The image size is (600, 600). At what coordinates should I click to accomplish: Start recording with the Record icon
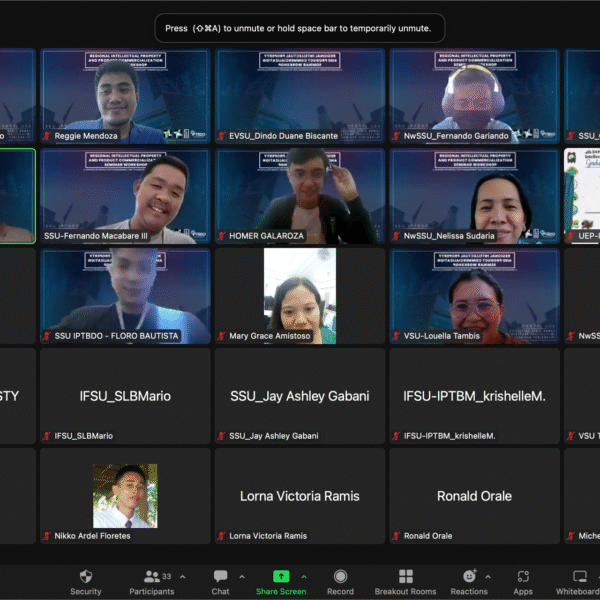click(x=340, y=576)
